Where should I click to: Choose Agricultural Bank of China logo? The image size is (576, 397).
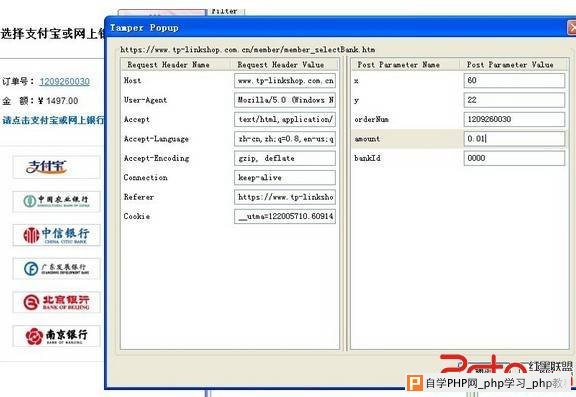(x=56, y=201)
